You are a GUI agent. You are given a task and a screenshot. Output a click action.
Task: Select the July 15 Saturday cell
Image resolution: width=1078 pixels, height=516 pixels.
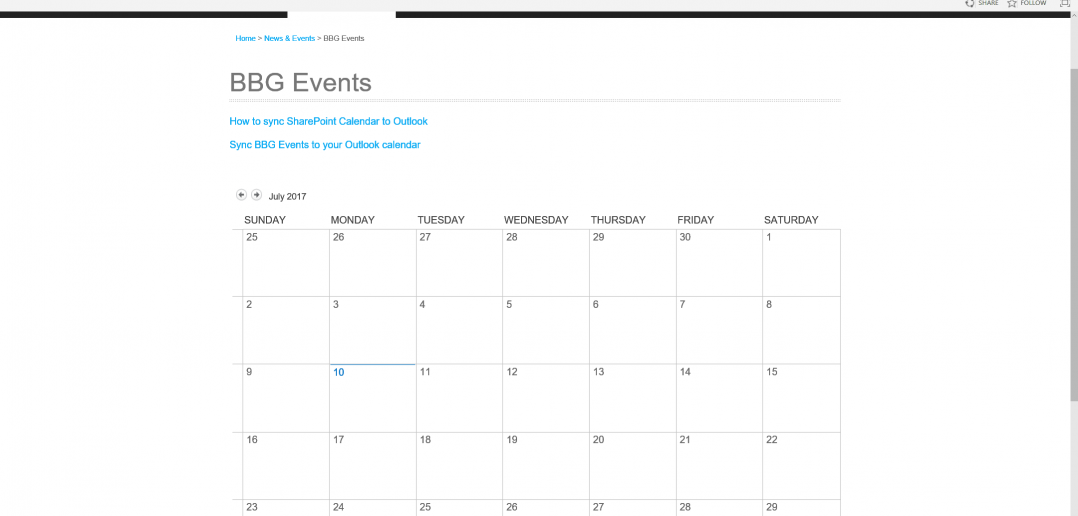(802, 399)
